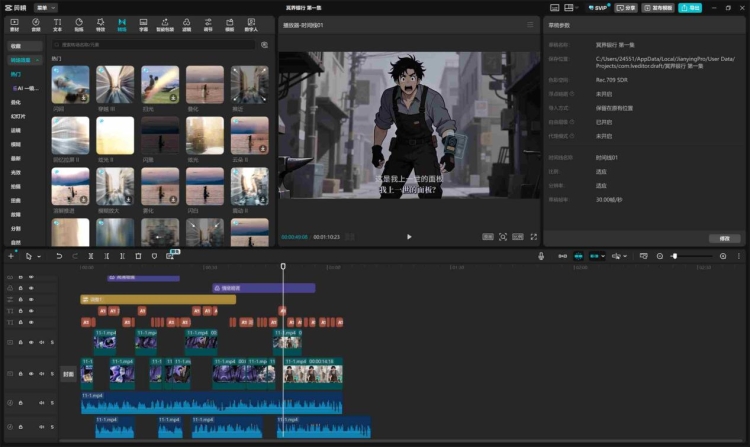Toggle lock on the first audio track
The image size is (750, 447).
coord(21,403)
